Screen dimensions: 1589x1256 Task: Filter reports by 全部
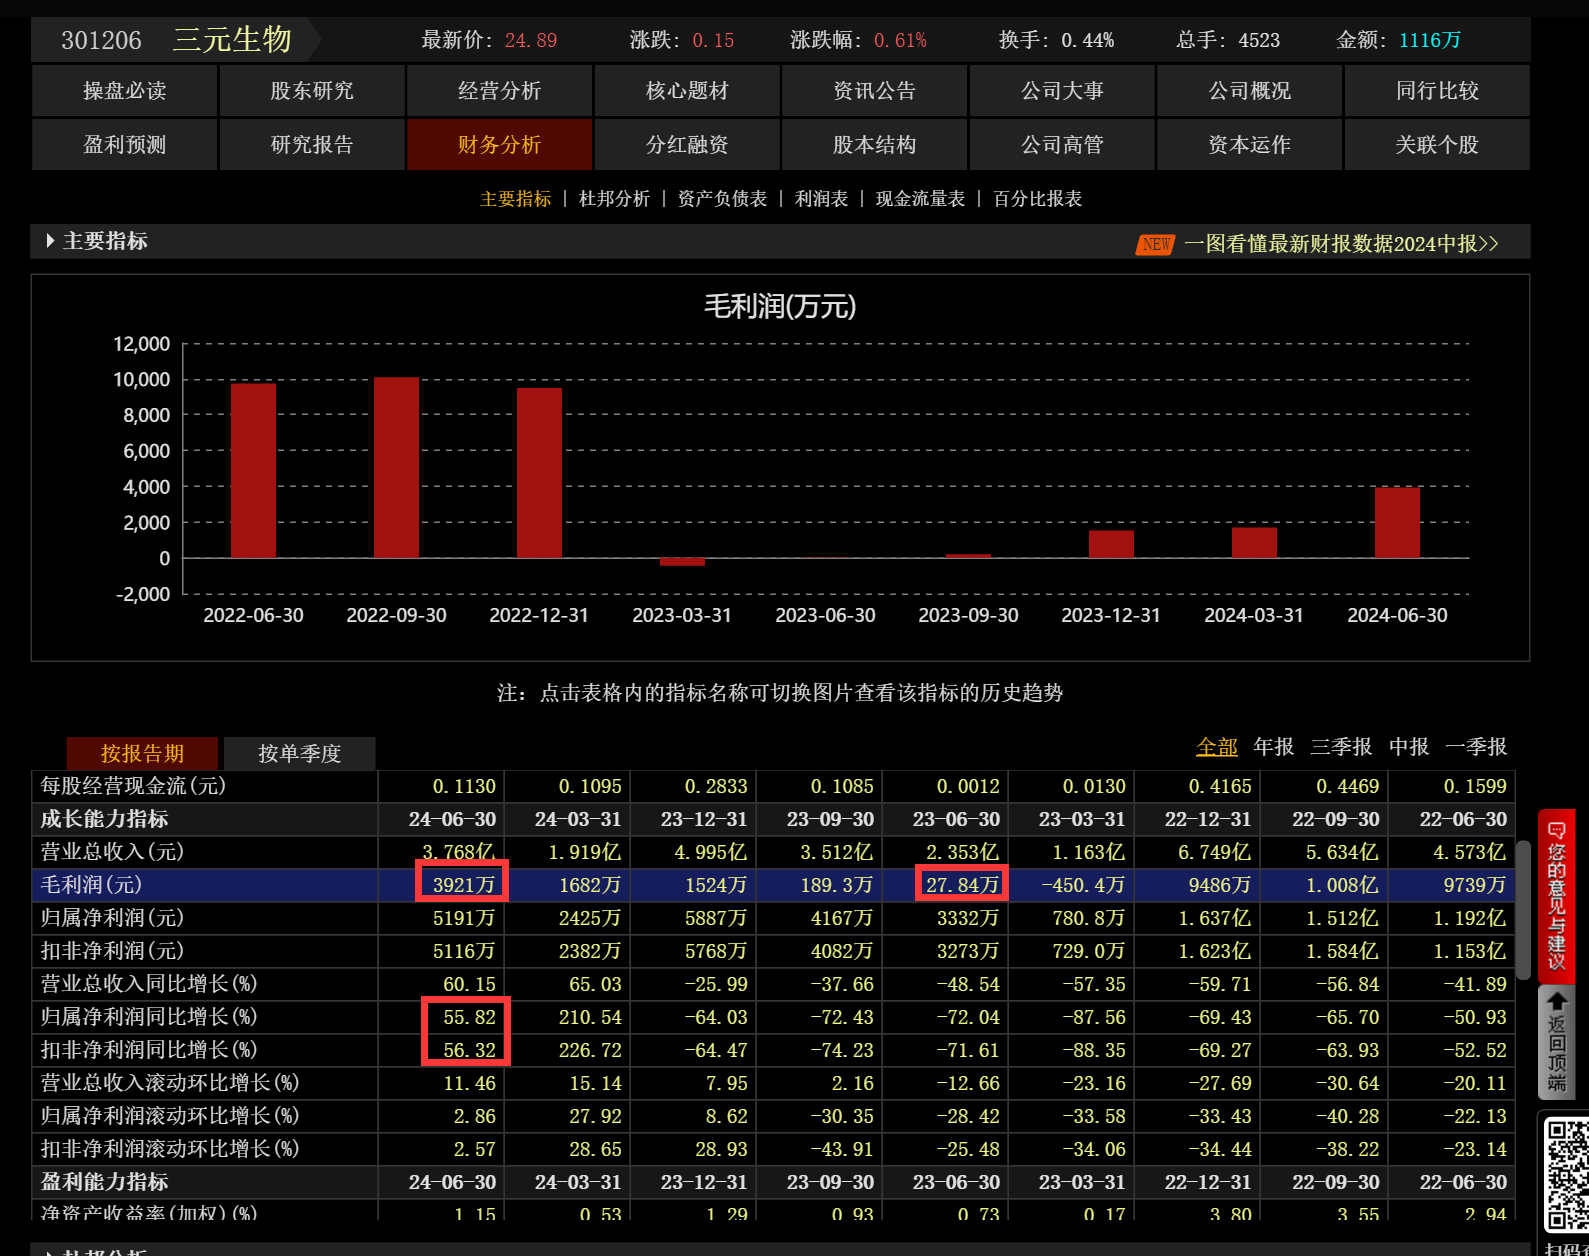pos(1216,747)
